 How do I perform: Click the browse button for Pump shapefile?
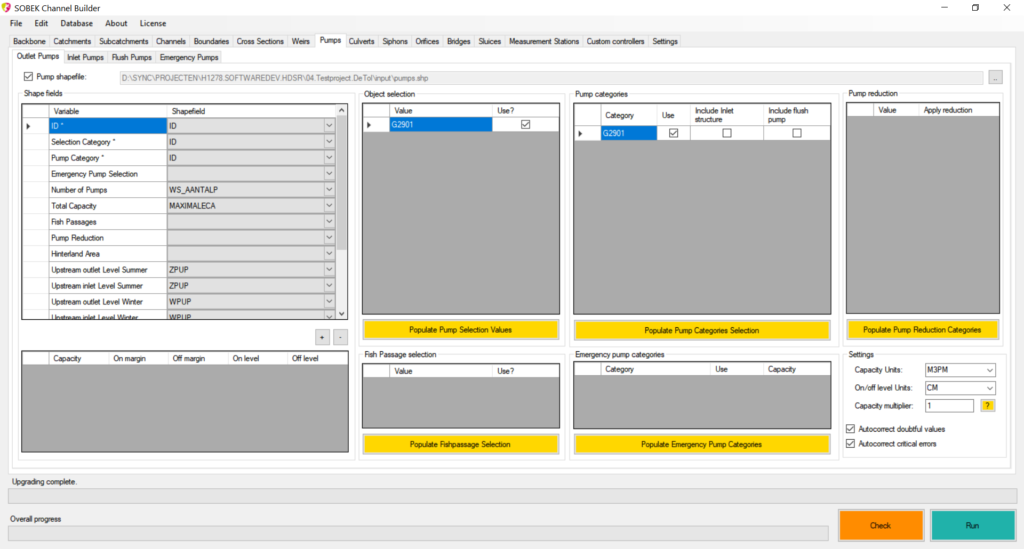tap(995, 77)
